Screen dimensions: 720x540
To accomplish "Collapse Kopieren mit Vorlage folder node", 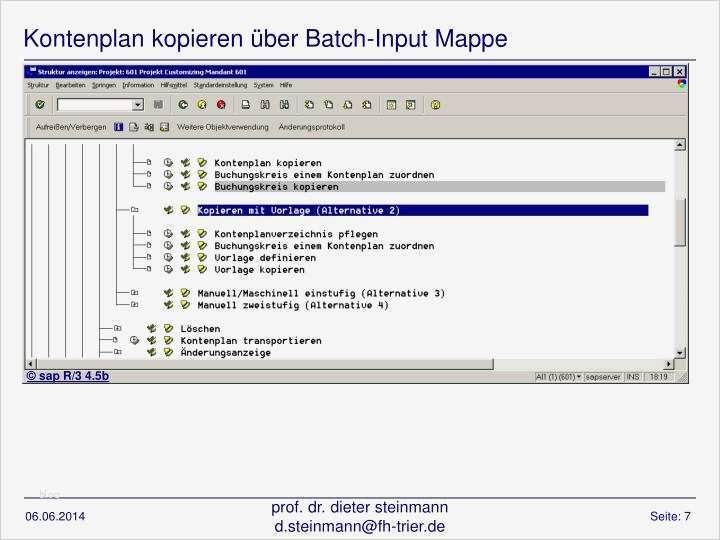I will coord(134,210).
